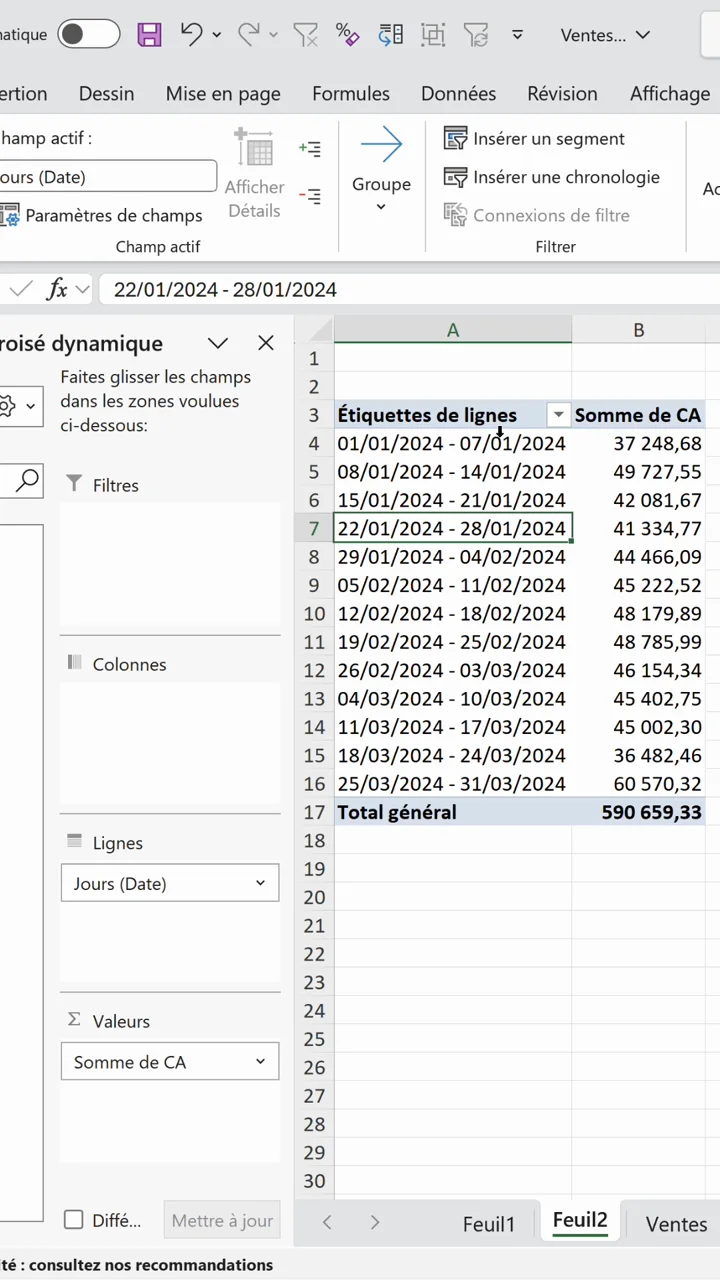Image resolution: width=720 pixels, height=1280 pixels.
Task: Click the Valeurs sigma icon
Action: click(74, 1020)
